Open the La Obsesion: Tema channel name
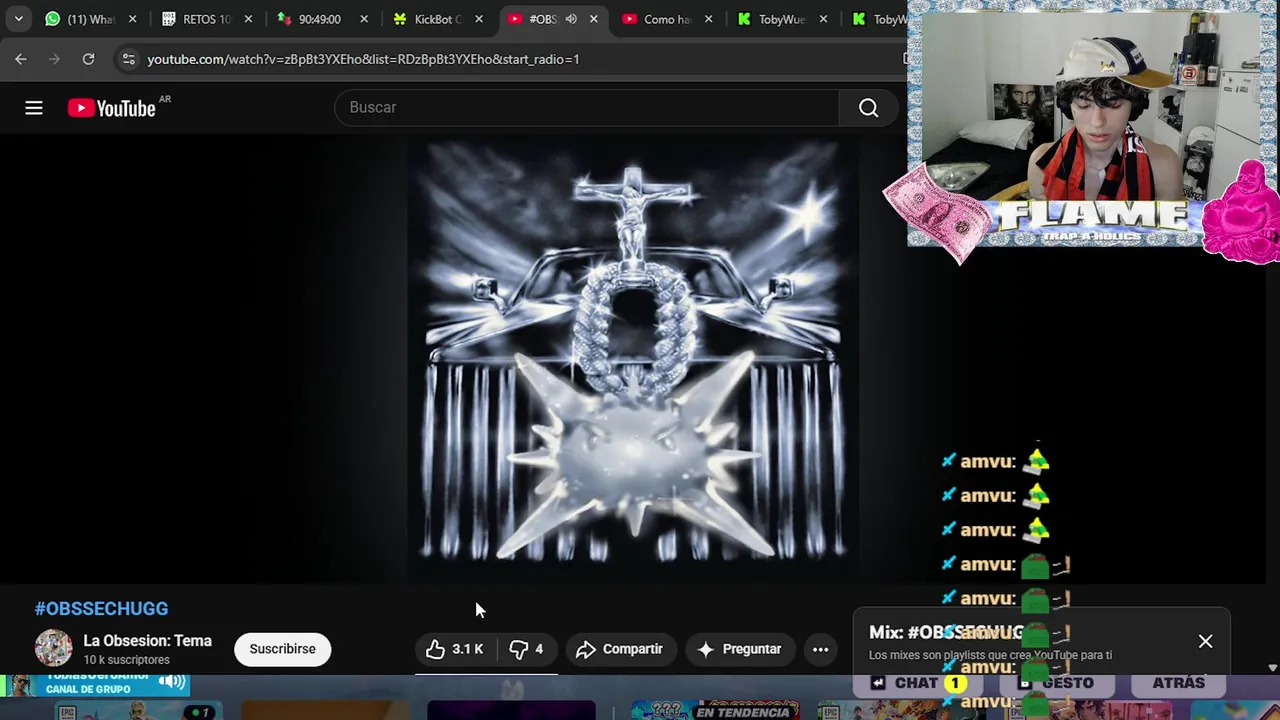1280x720 pixels. point(147,641)
